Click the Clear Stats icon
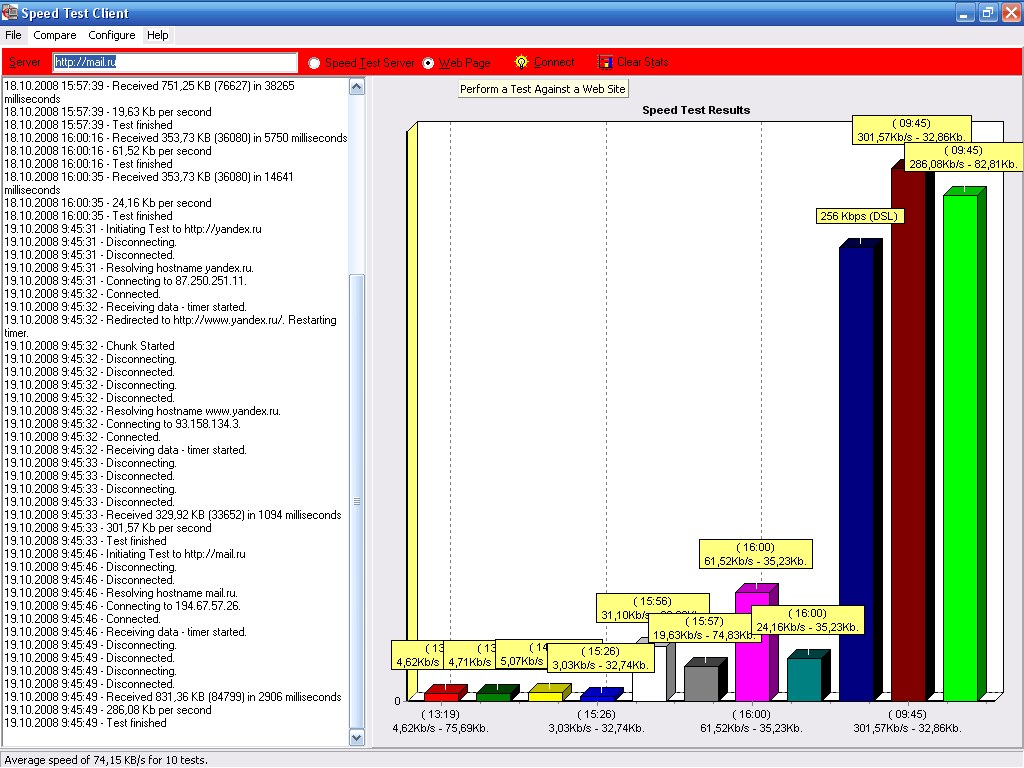The image size is (1024, 768). coord(605,62)
